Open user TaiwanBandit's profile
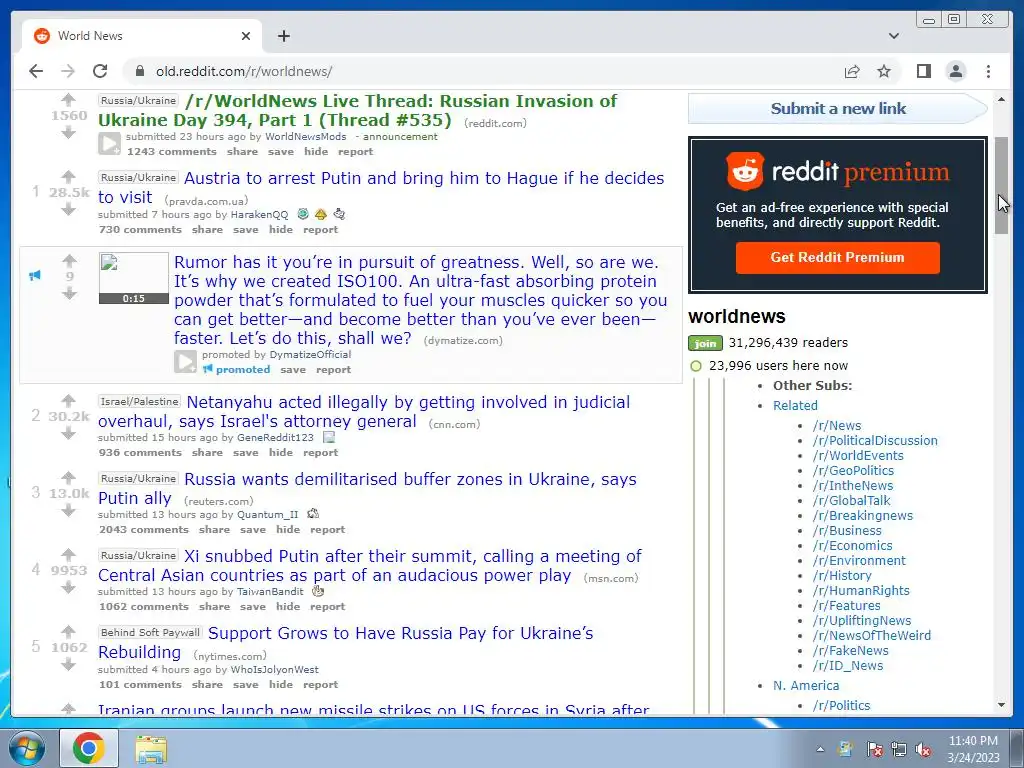This screenshot has height=768, width=1024. click(x=270, y=592)
